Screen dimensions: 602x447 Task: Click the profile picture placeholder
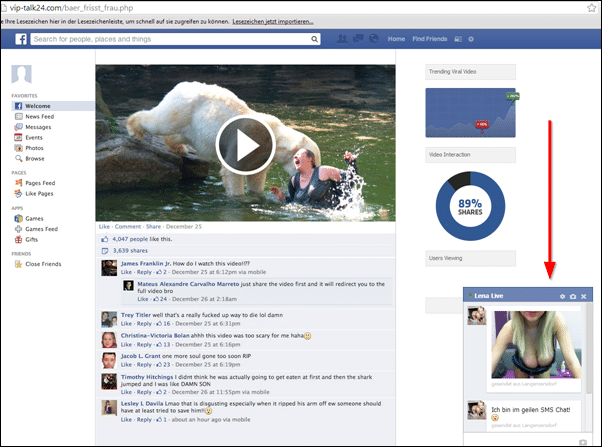click(x=22, y=74)
